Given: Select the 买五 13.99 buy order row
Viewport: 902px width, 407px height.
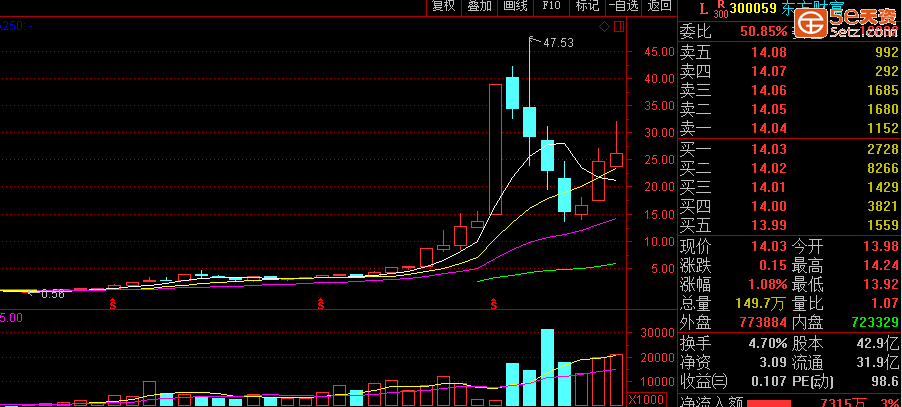Looking at the screenshot, I should (789, 225).
